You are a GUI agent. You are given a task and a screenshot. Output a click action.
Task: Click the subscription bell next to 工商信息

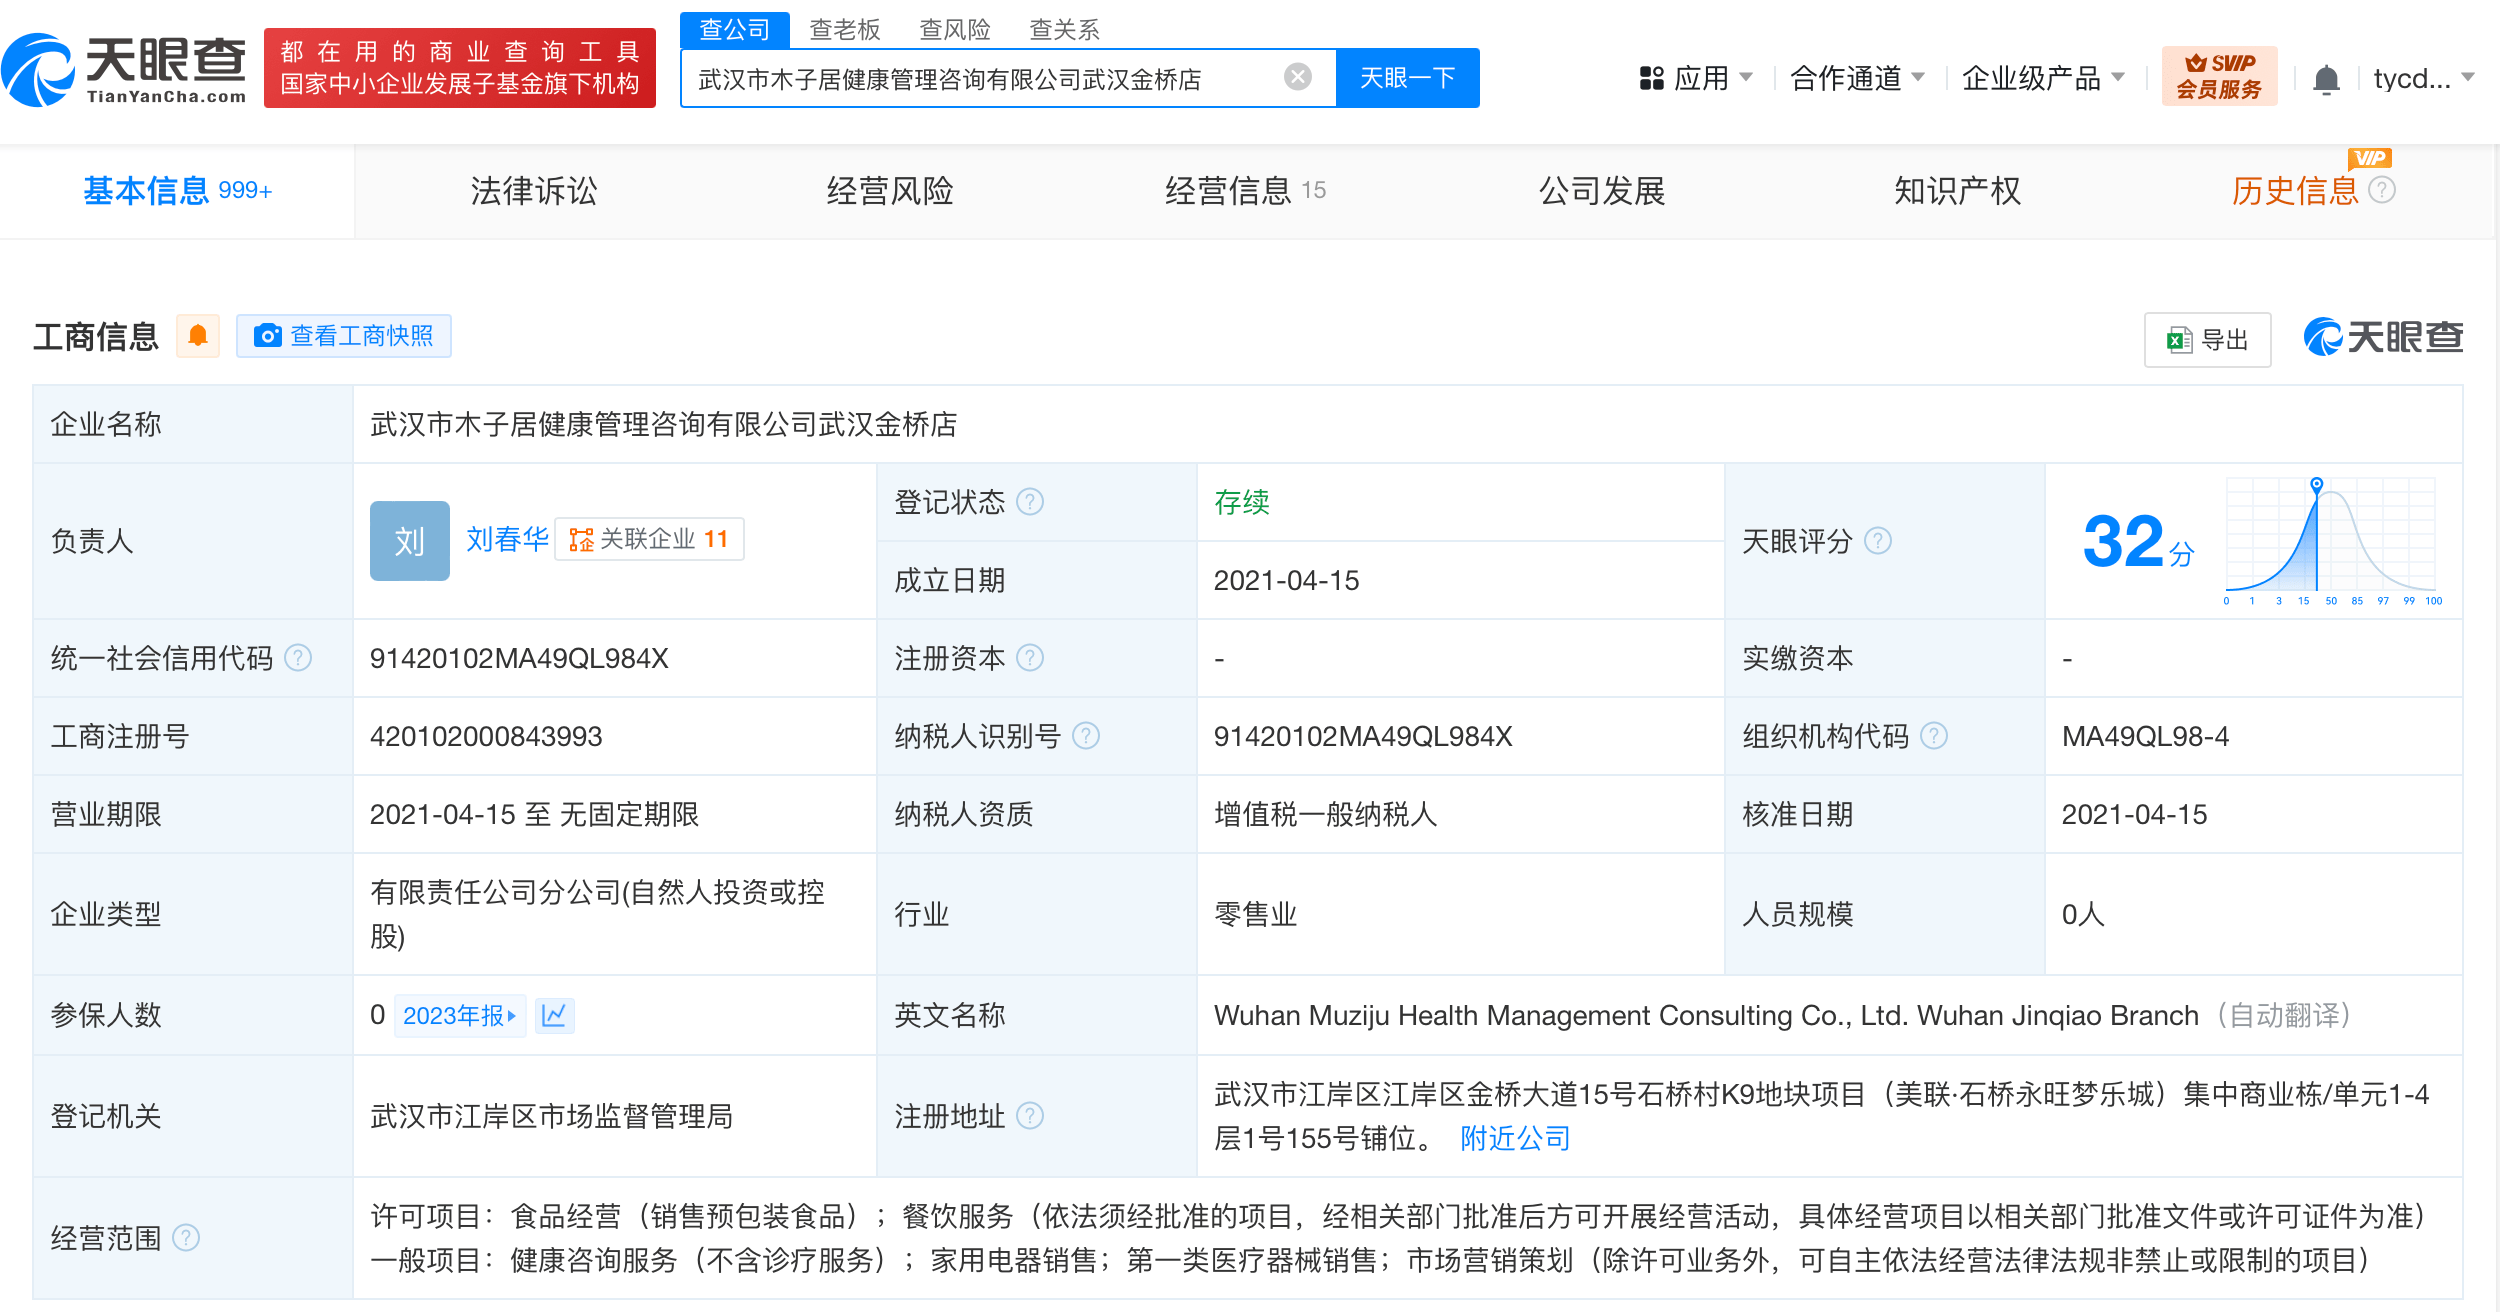198,336
